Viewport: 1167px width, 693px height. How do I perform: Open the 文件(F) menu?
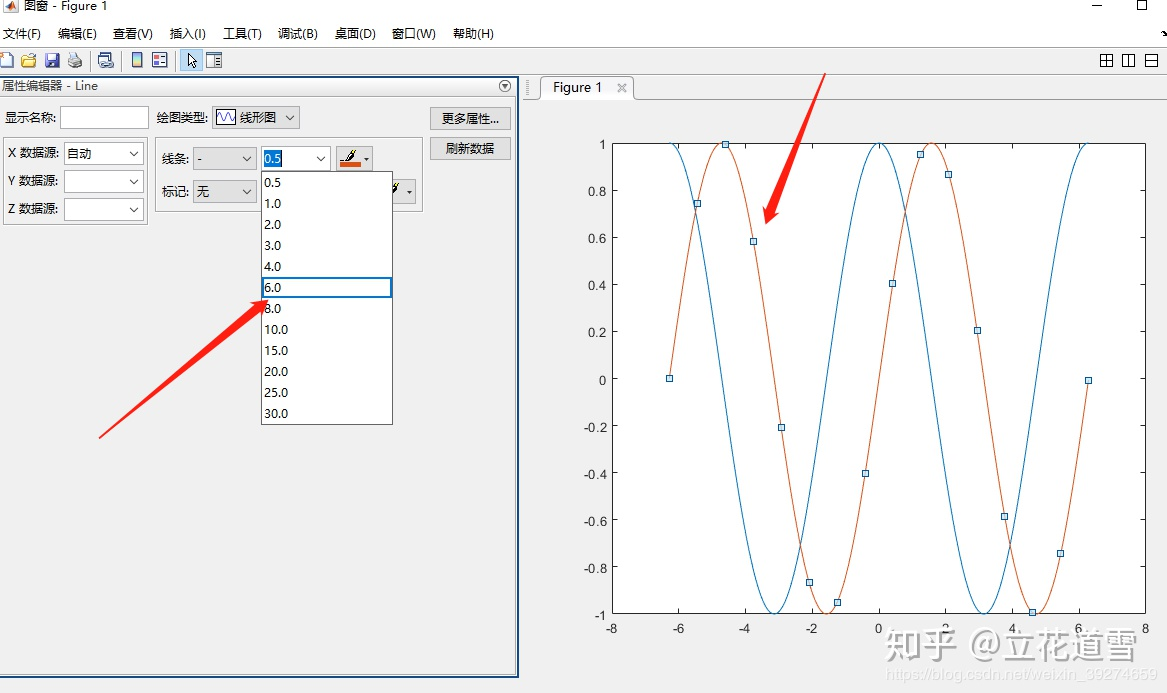[x=22, y=33]
